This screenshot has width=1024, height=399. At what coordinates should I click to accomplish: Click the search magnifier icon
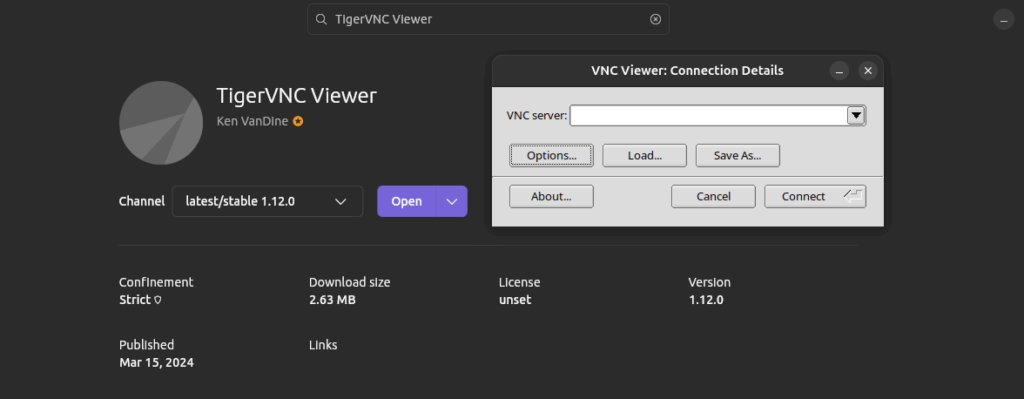point(321,20)
